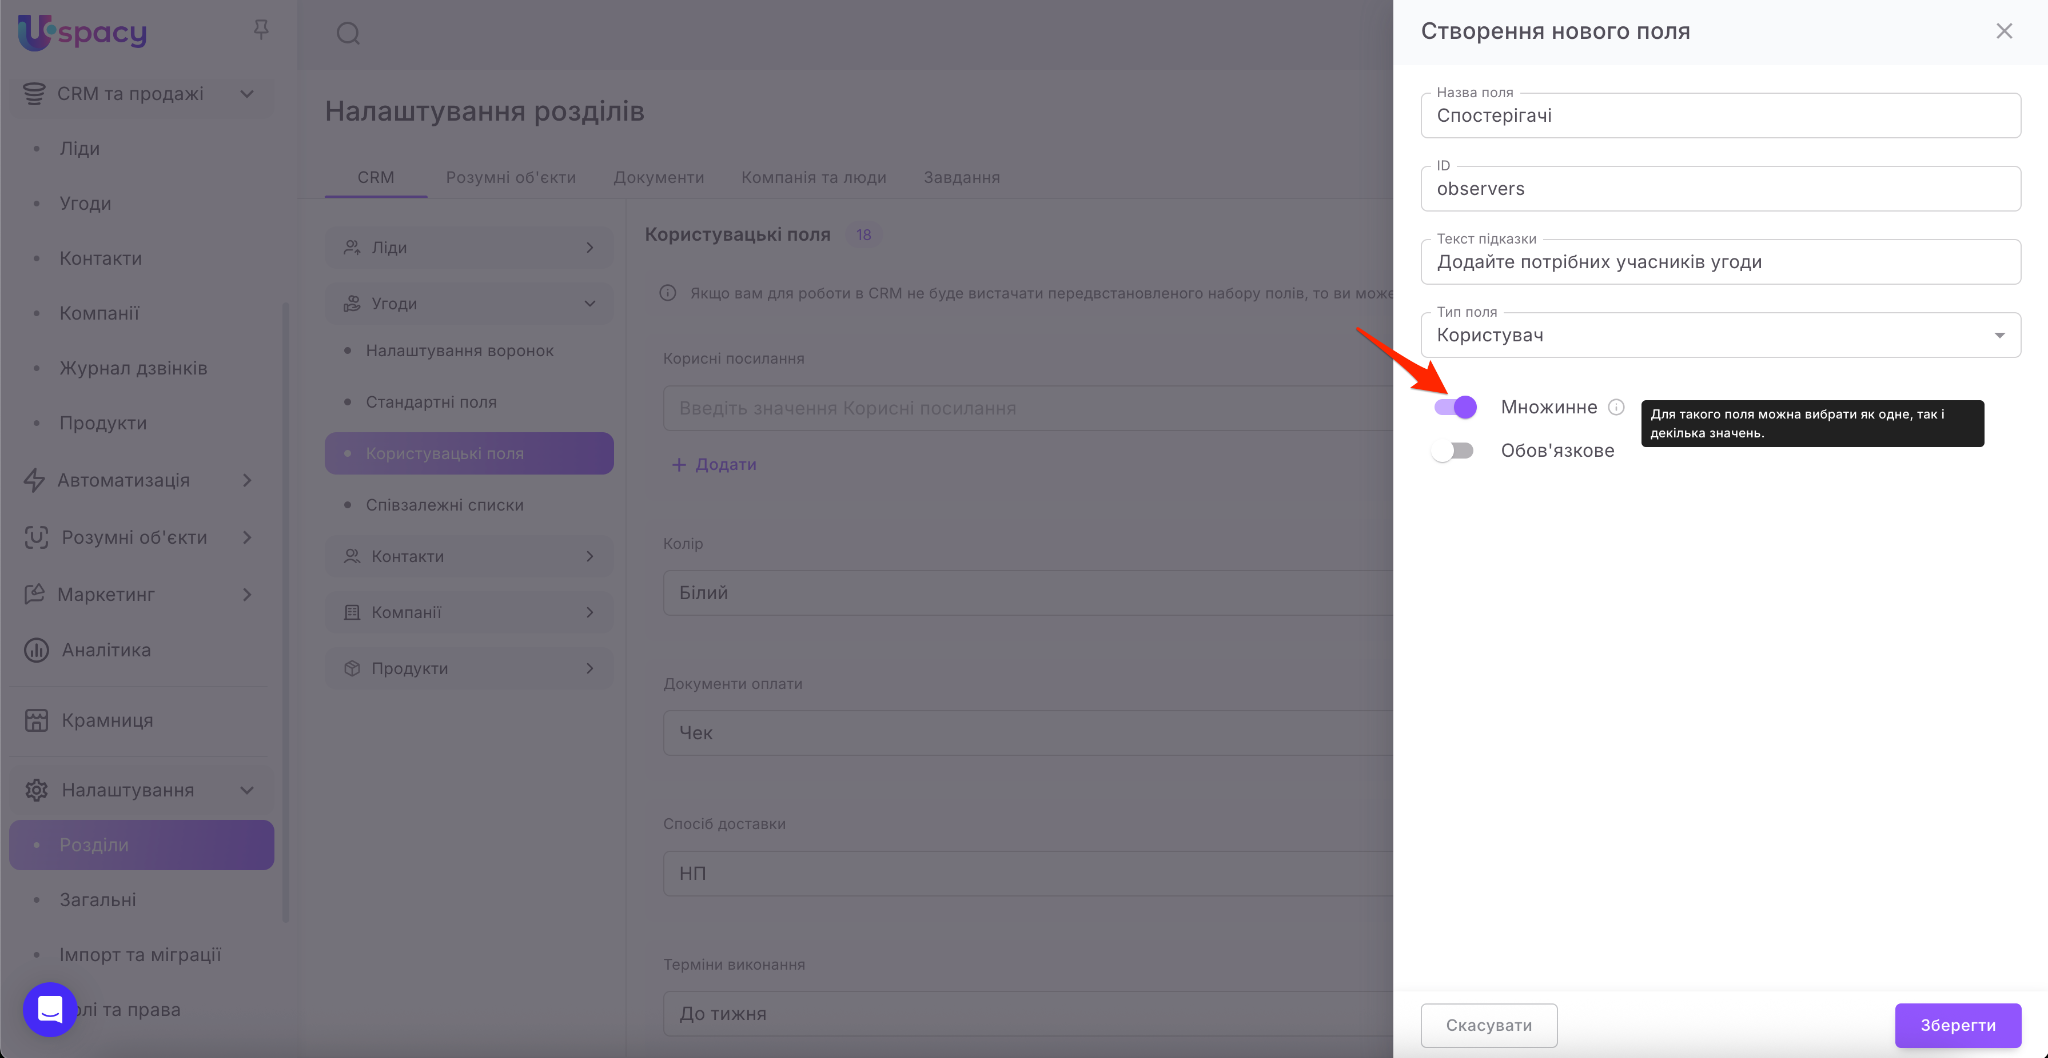Open the Тип поля dropdown
The image size is (2048, 1058).
(x=1720, y=335)
